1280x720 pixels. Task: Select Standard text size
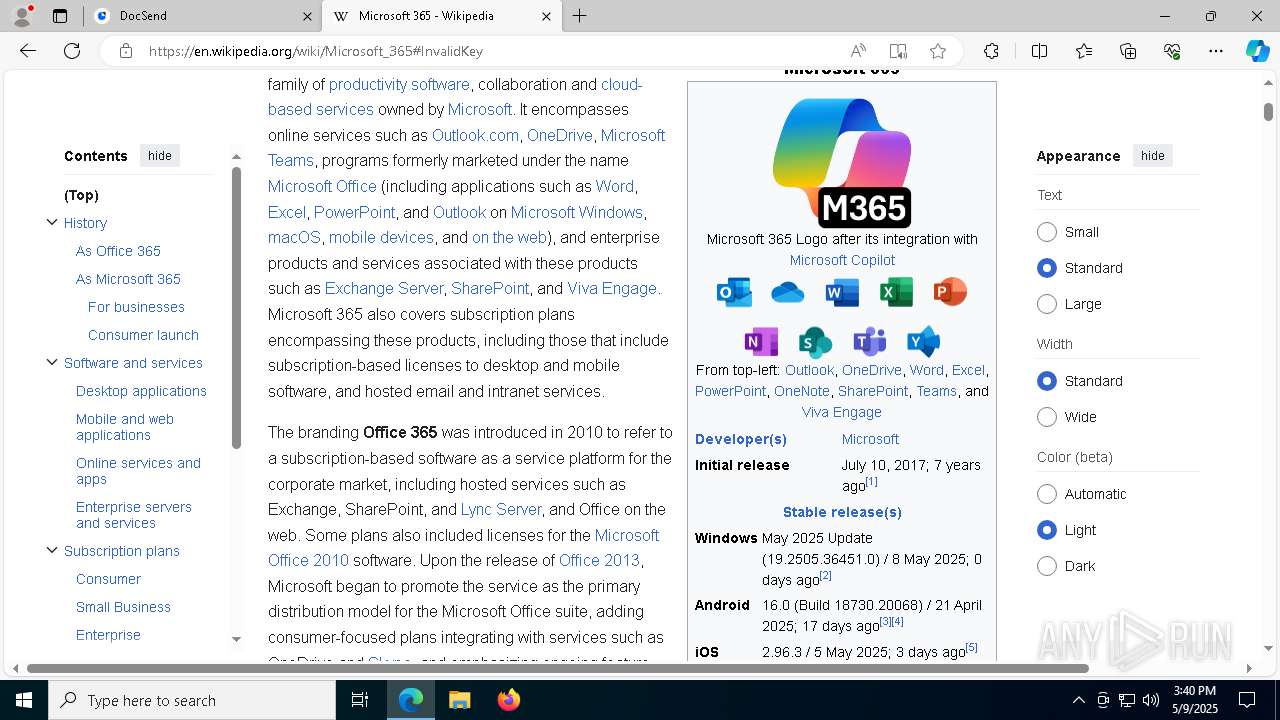[1047, 268]
